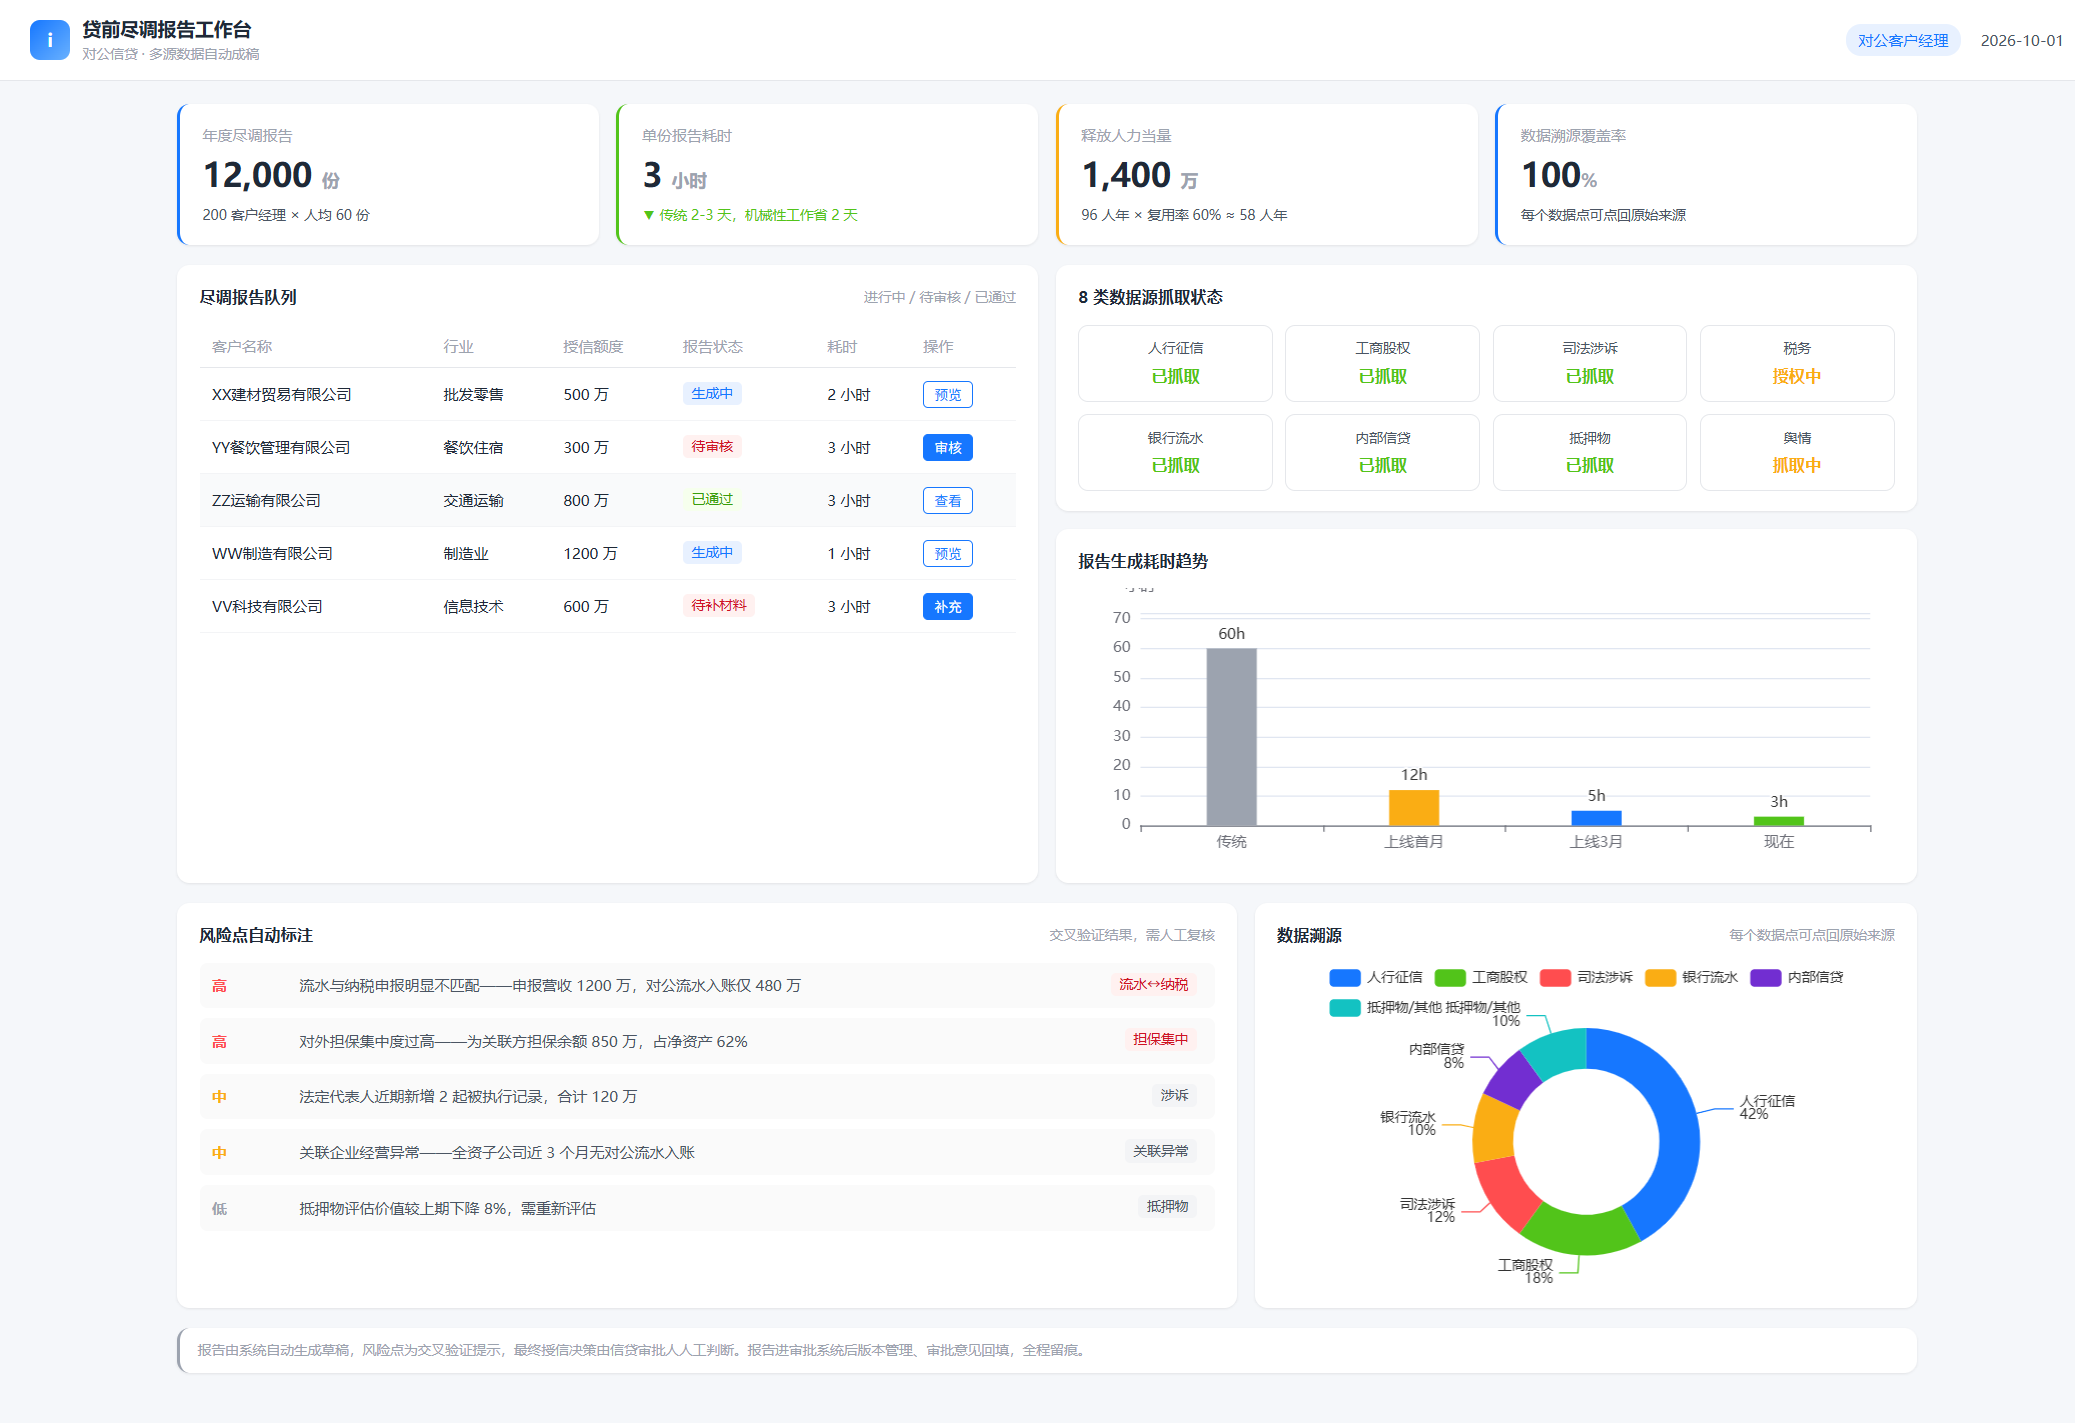2075x1423 pixels.
Task: Open the 舆情 抓取中 card
Action: click(x=1797, y=452)
